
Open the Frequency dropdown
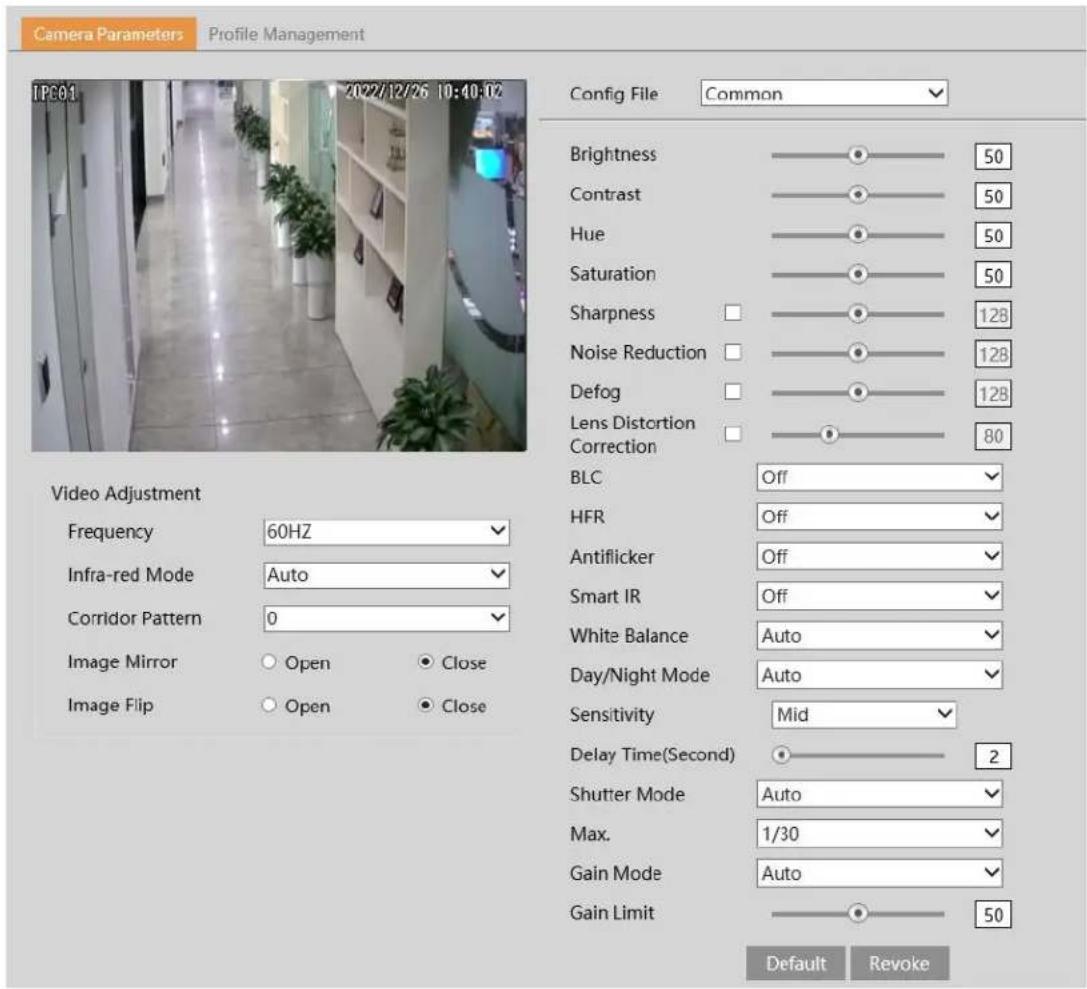tap(386, 532)
